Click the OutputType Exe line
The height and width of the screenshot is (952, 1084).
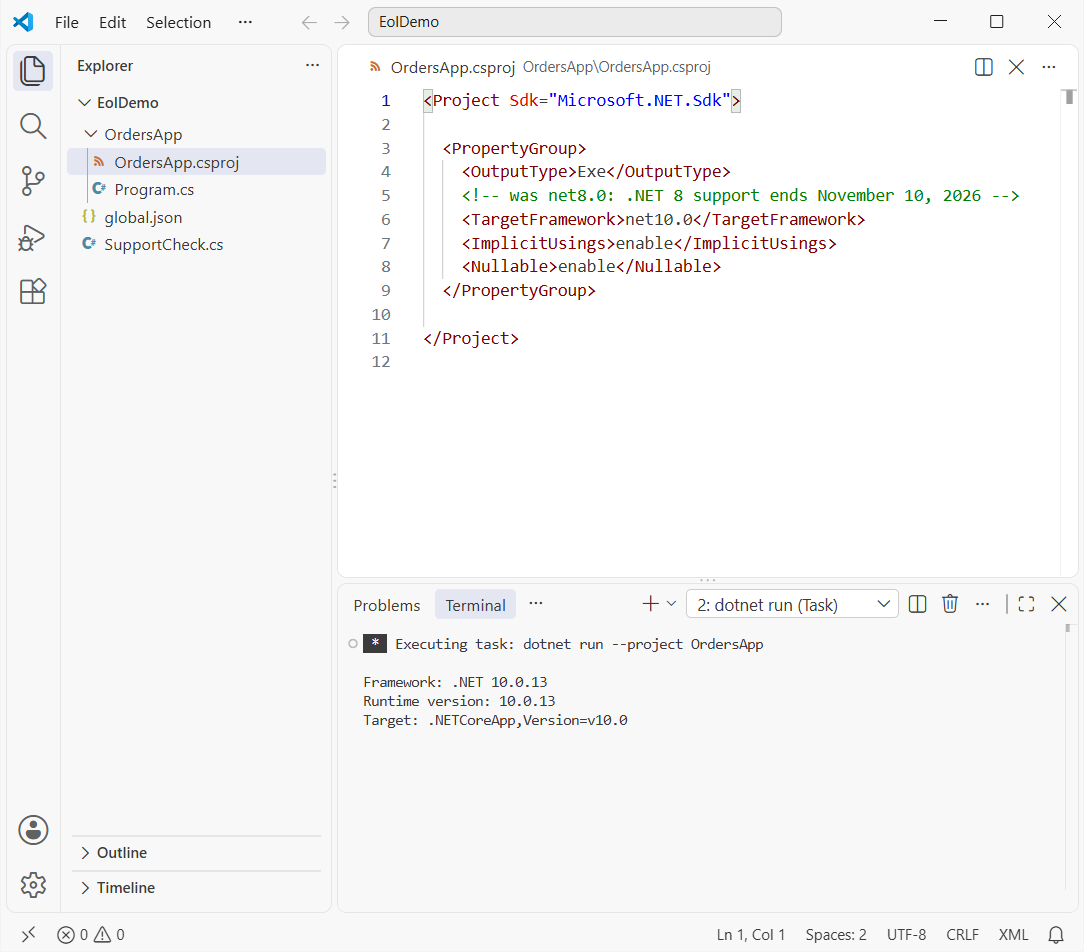(x=596, y=171)
